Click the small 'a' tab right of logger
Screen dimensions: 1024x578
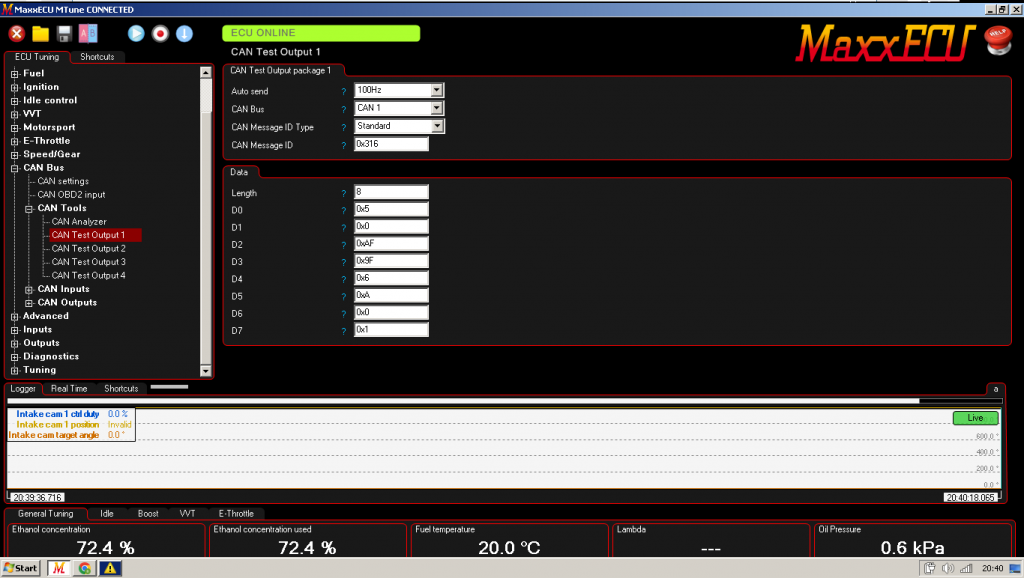[995, 389]
